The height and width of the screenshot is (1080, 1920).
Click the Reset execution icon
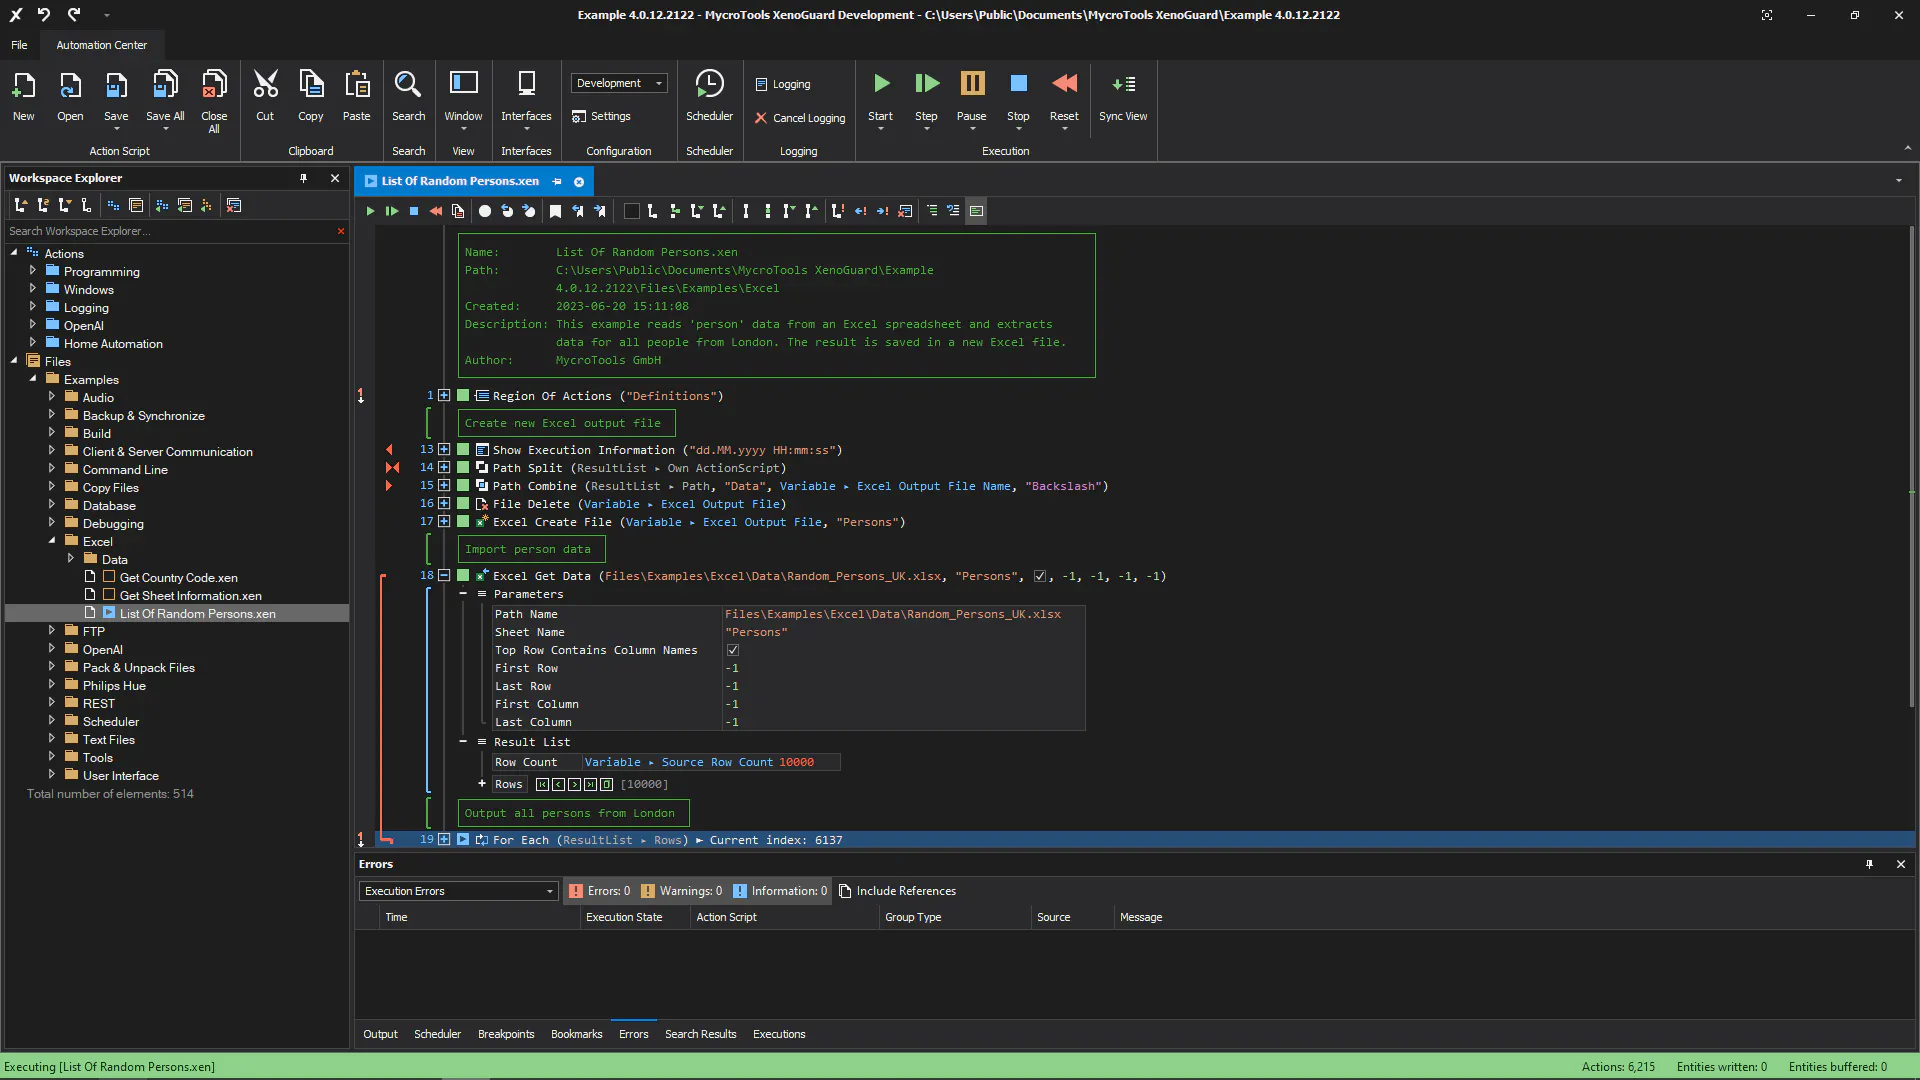(1064, 84)
